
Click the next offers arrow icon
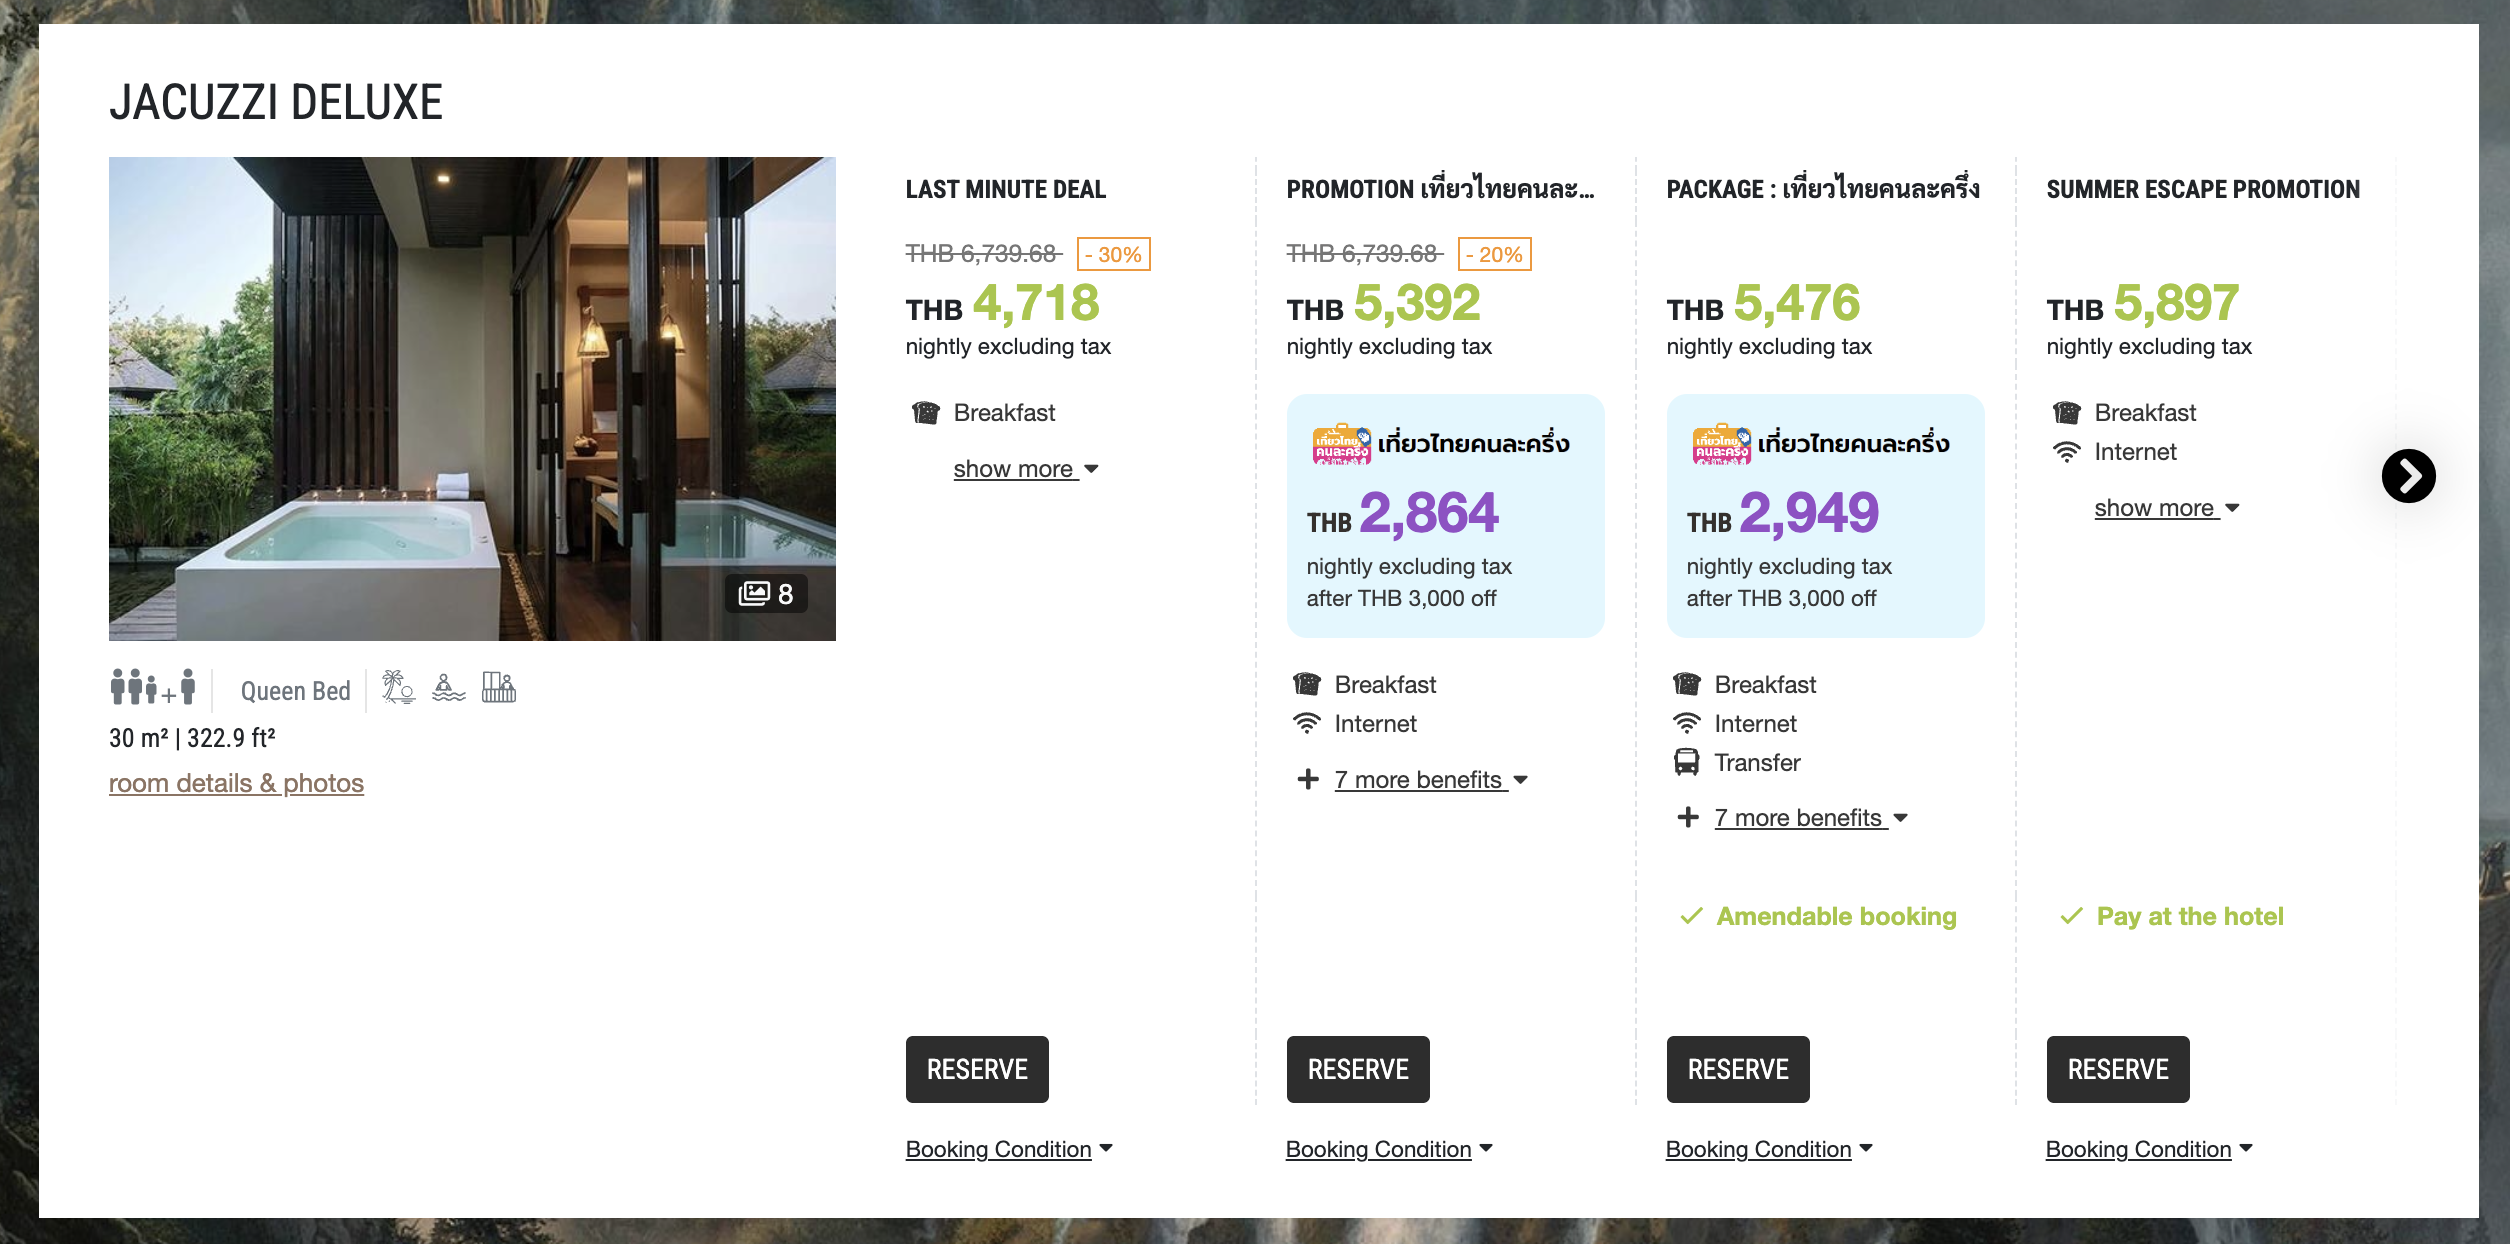[2408, 476]
